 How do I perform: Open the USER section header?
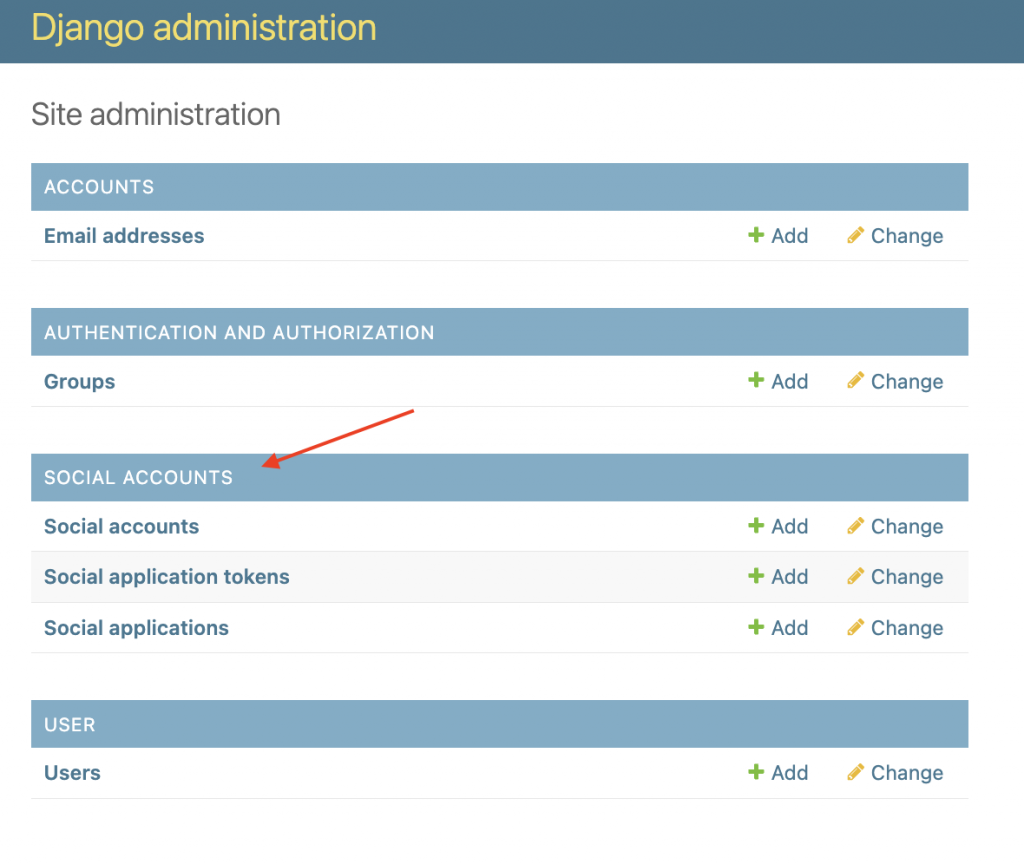[70, 724]
